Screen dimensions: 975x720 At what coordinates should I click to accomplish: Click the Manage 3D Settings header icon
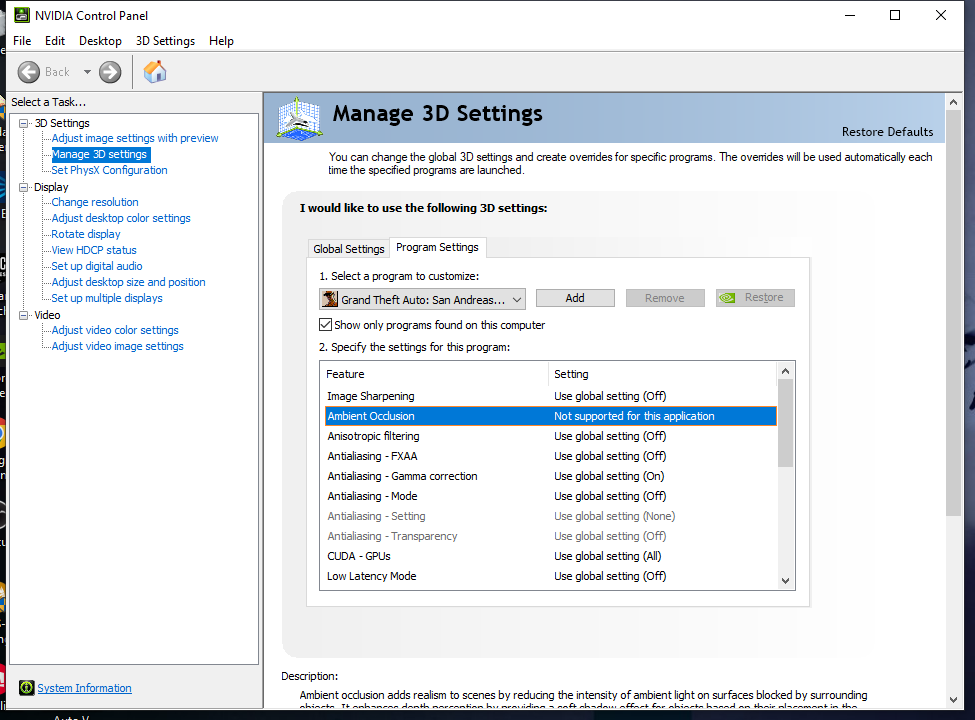coord(299,118)
